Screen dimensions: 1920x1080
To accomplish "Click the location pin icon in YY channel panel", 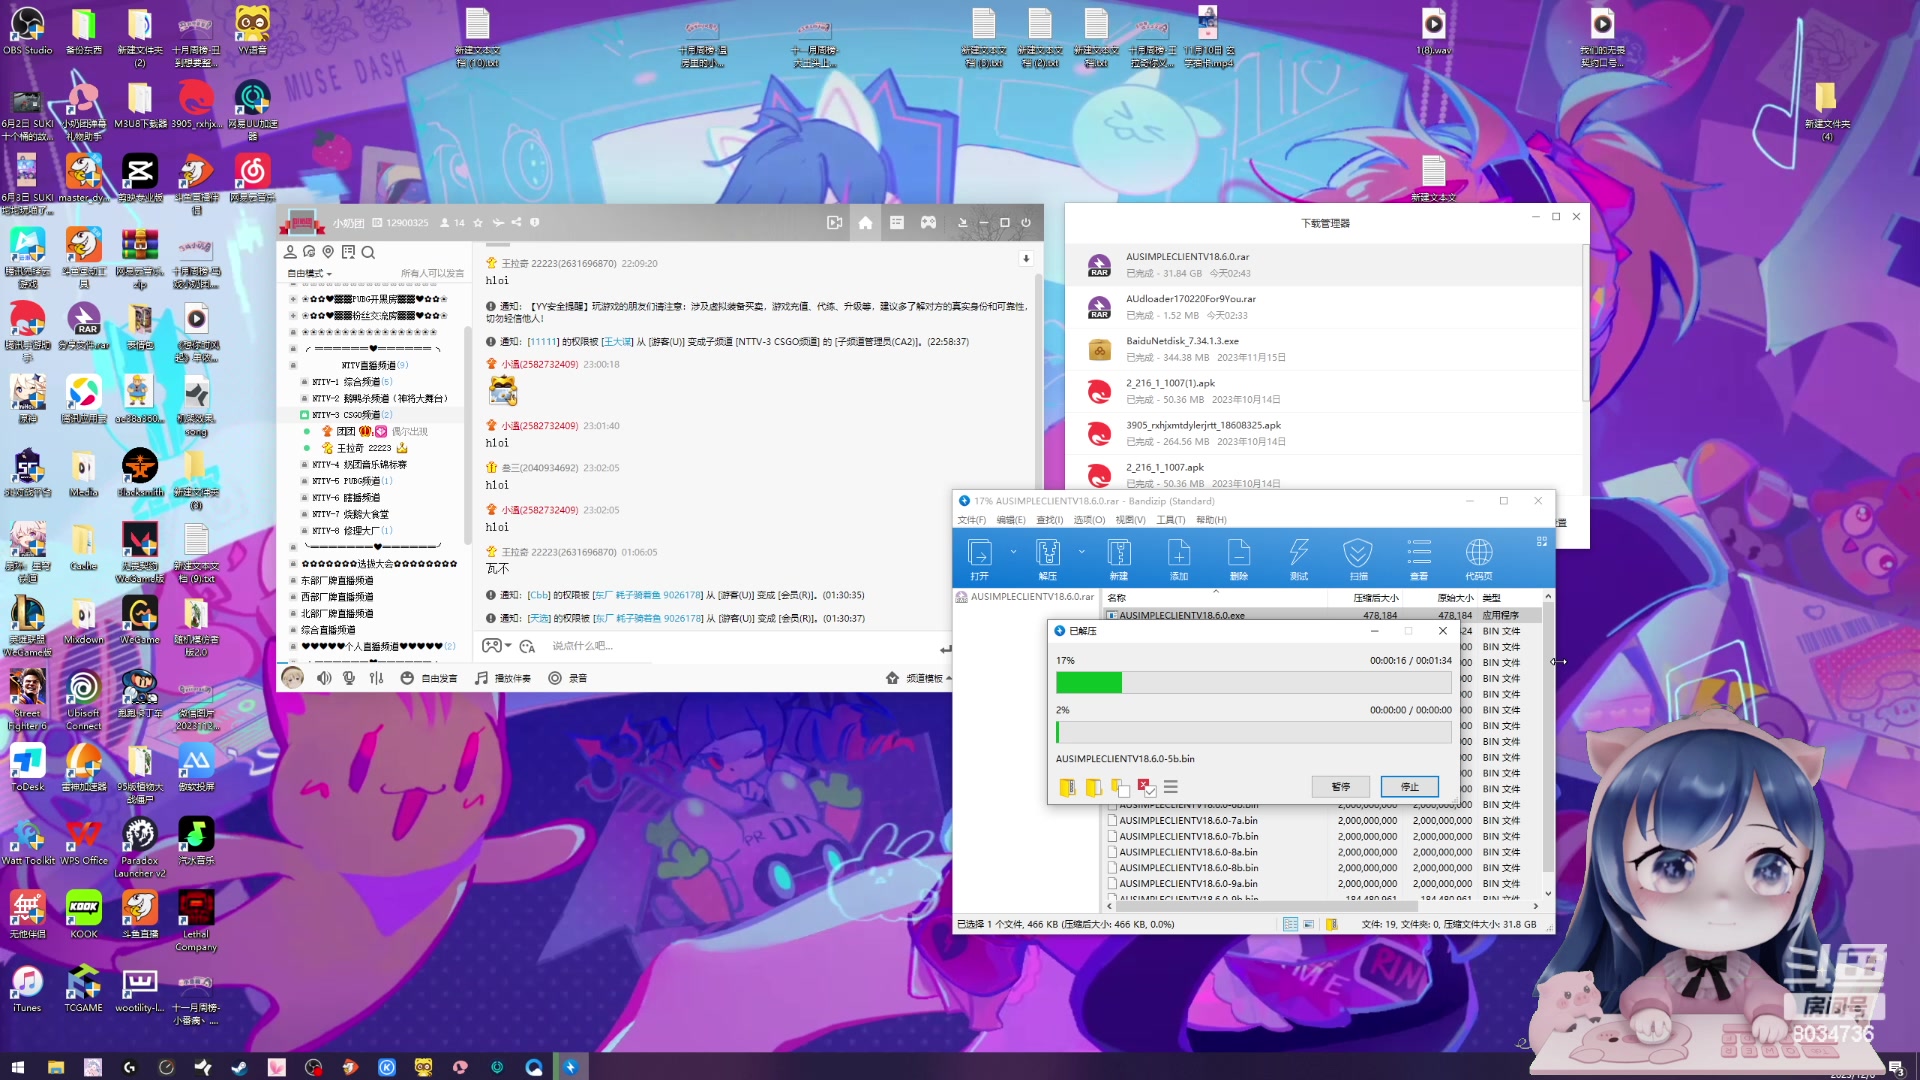I will tap(328, 252).
